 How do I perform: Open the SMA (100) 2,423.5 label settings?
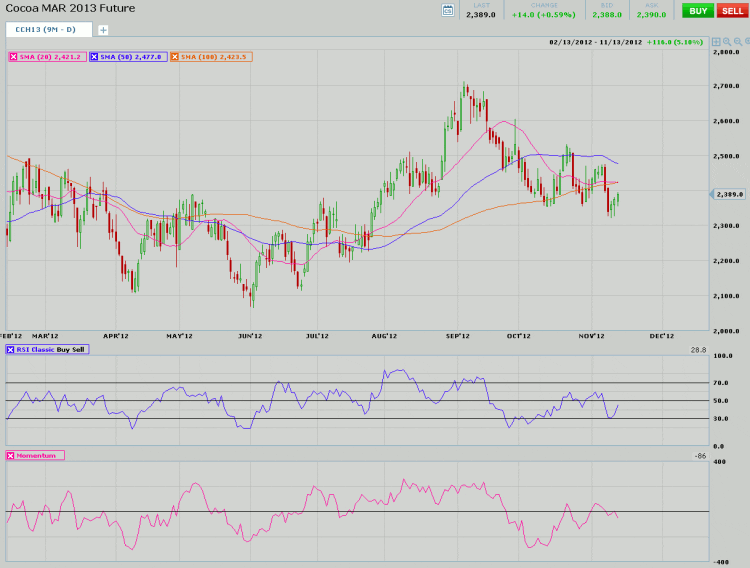click(x=216, y=57)
